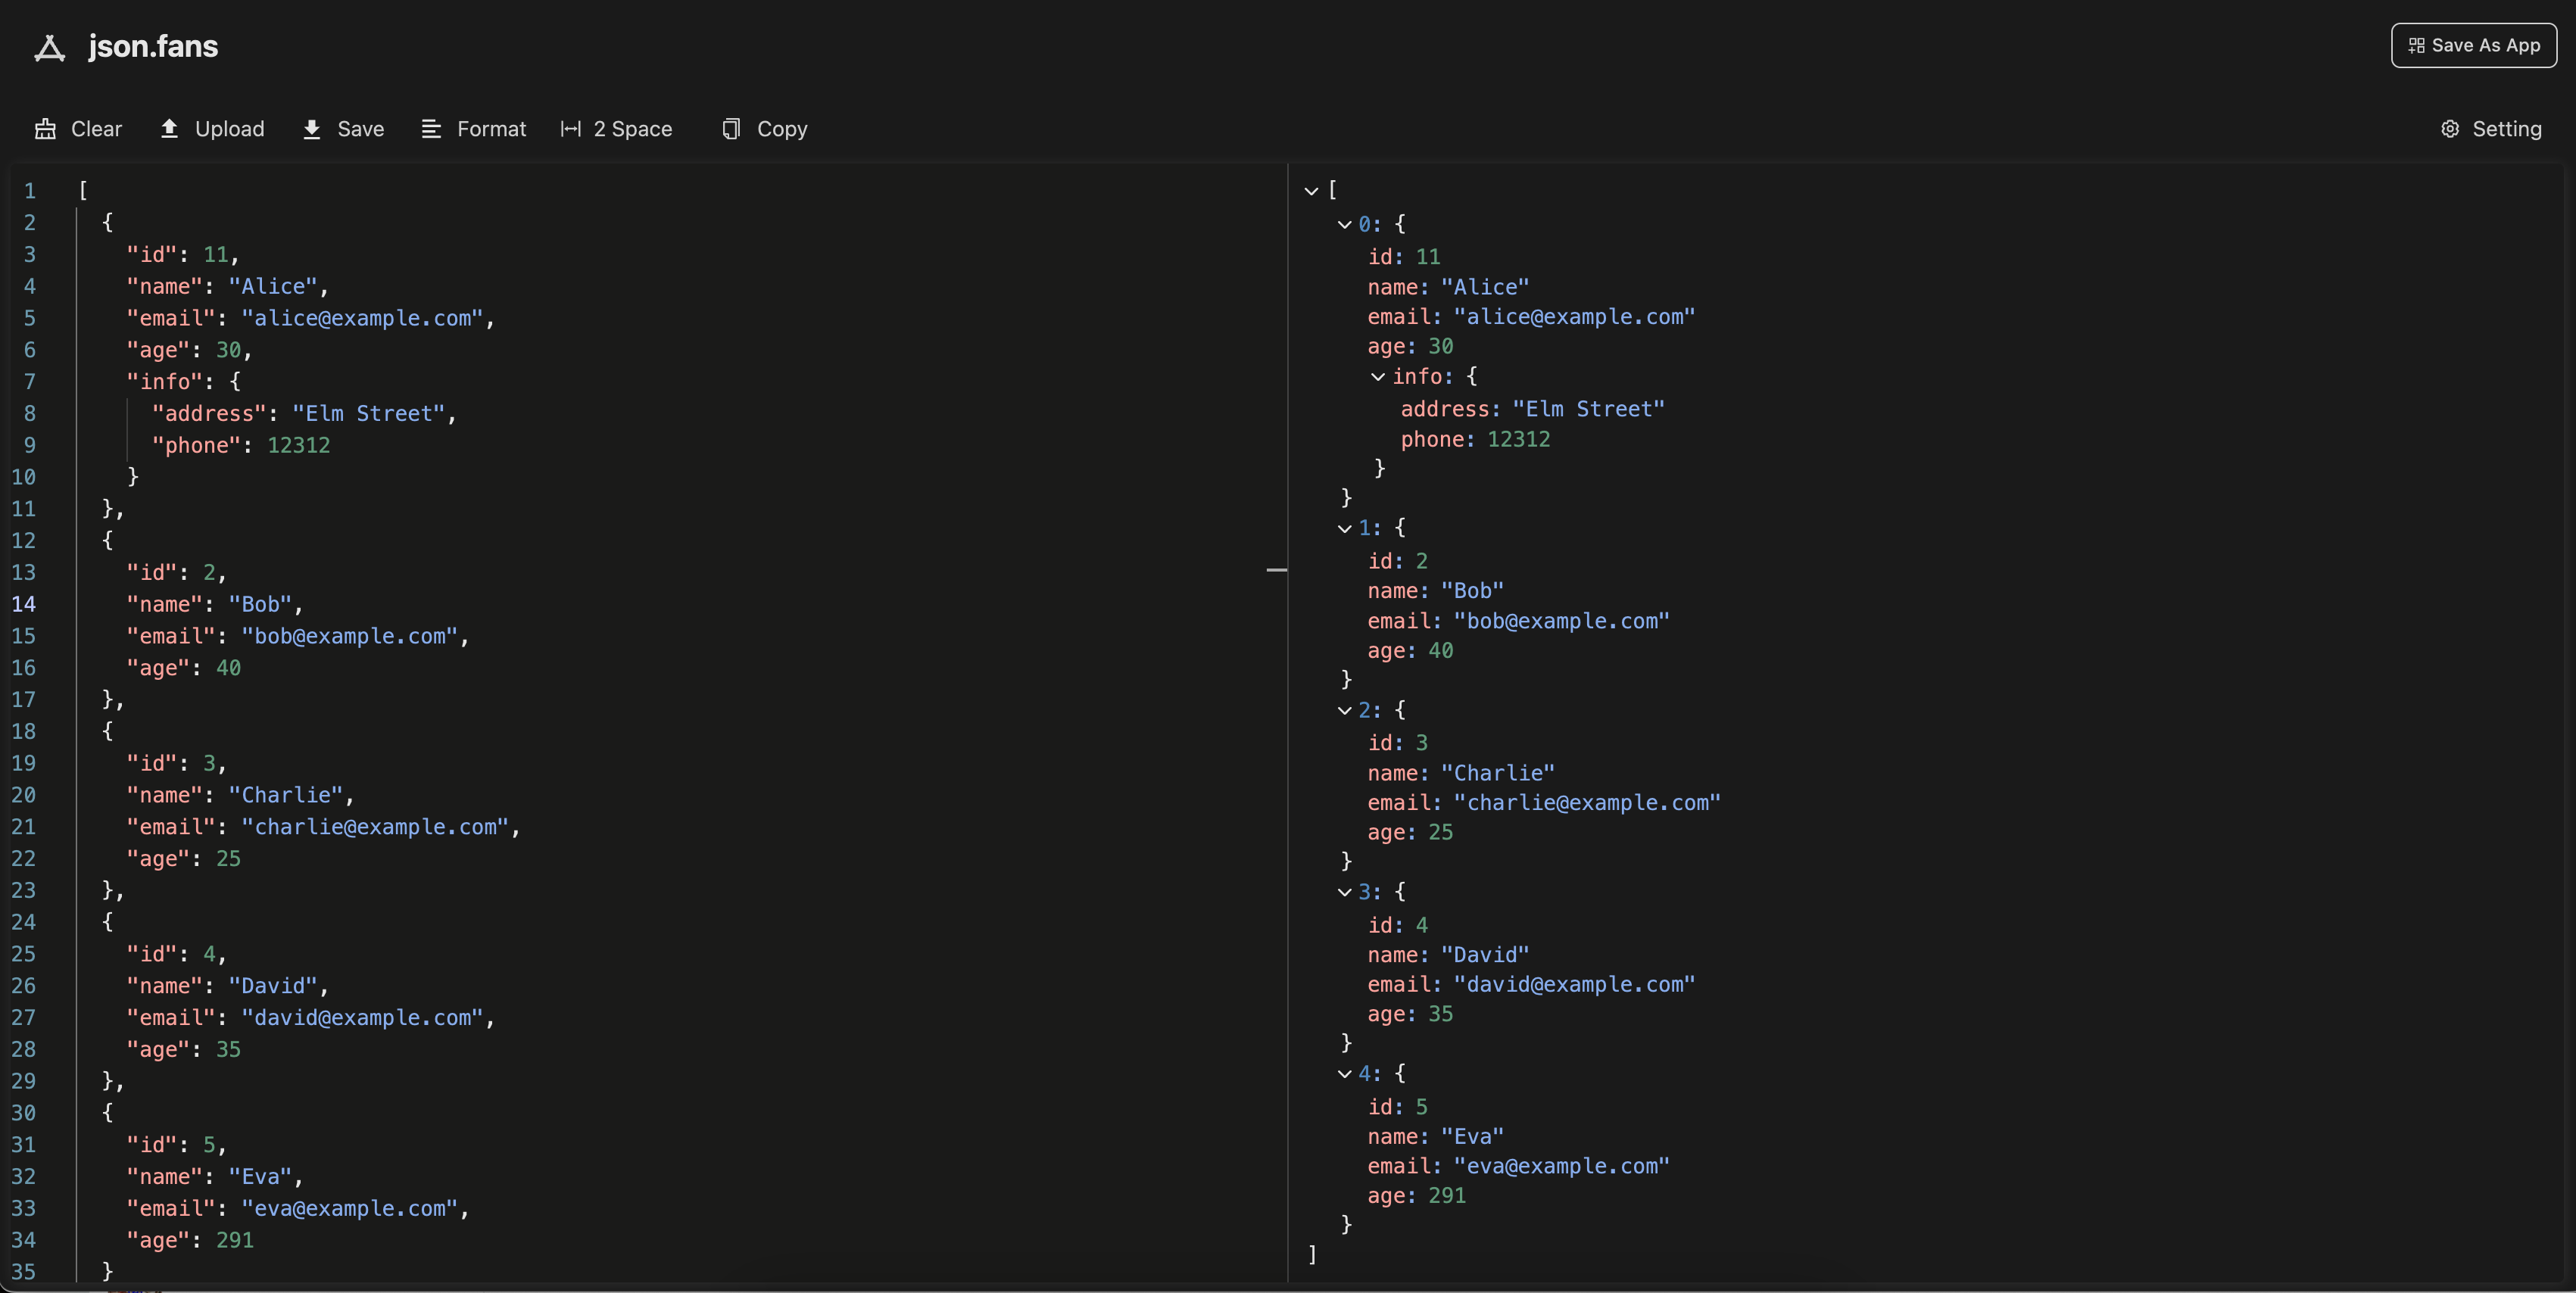Screen dimensions: 2576x1293
Task: Click "eva@example.com" in the editor
Action: pyautogui.click(x=349, y=1209)
